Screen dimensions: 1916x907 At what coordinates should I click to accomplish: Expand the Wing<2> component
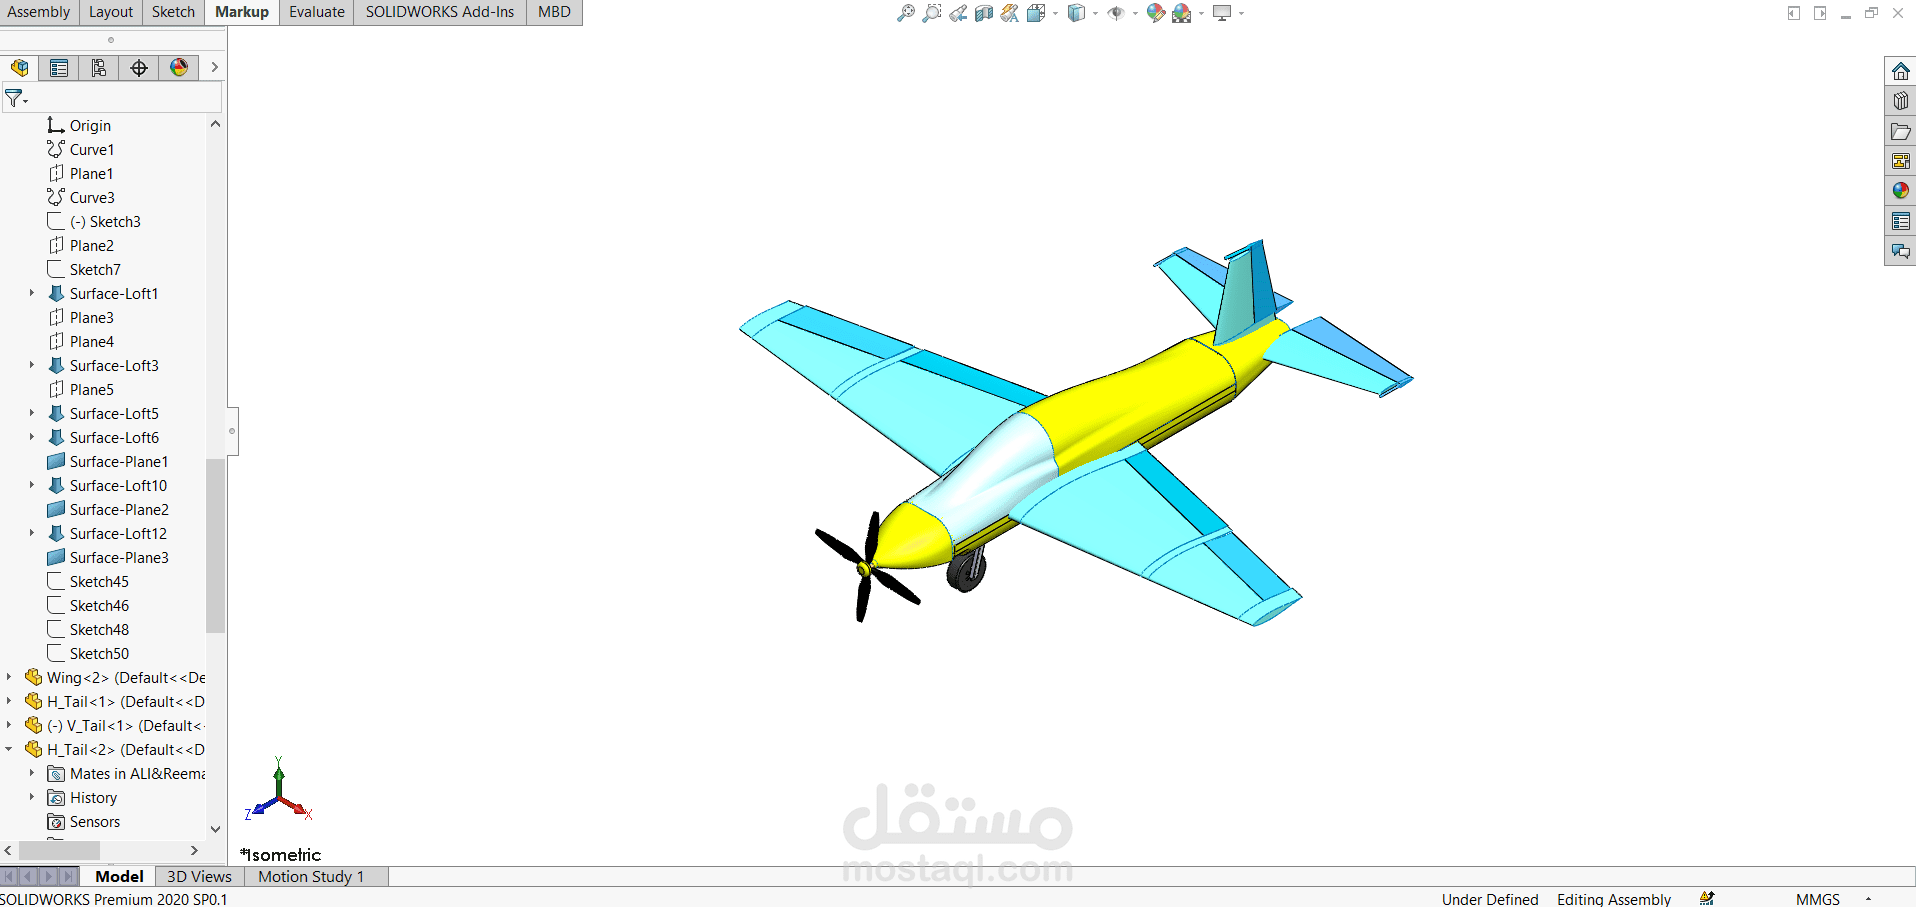point(9,677)
